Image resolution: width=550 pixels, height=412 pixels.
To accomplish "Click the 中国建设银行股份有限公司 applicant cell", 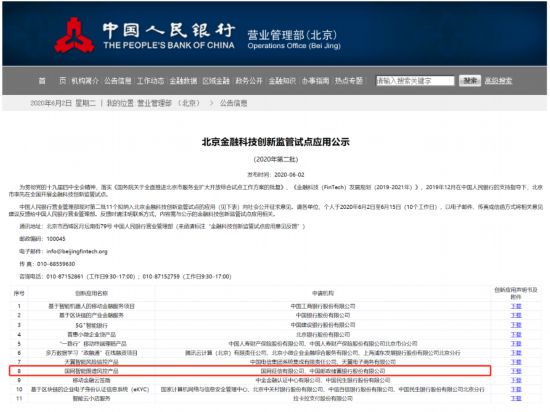I will [x=323, y=325].
